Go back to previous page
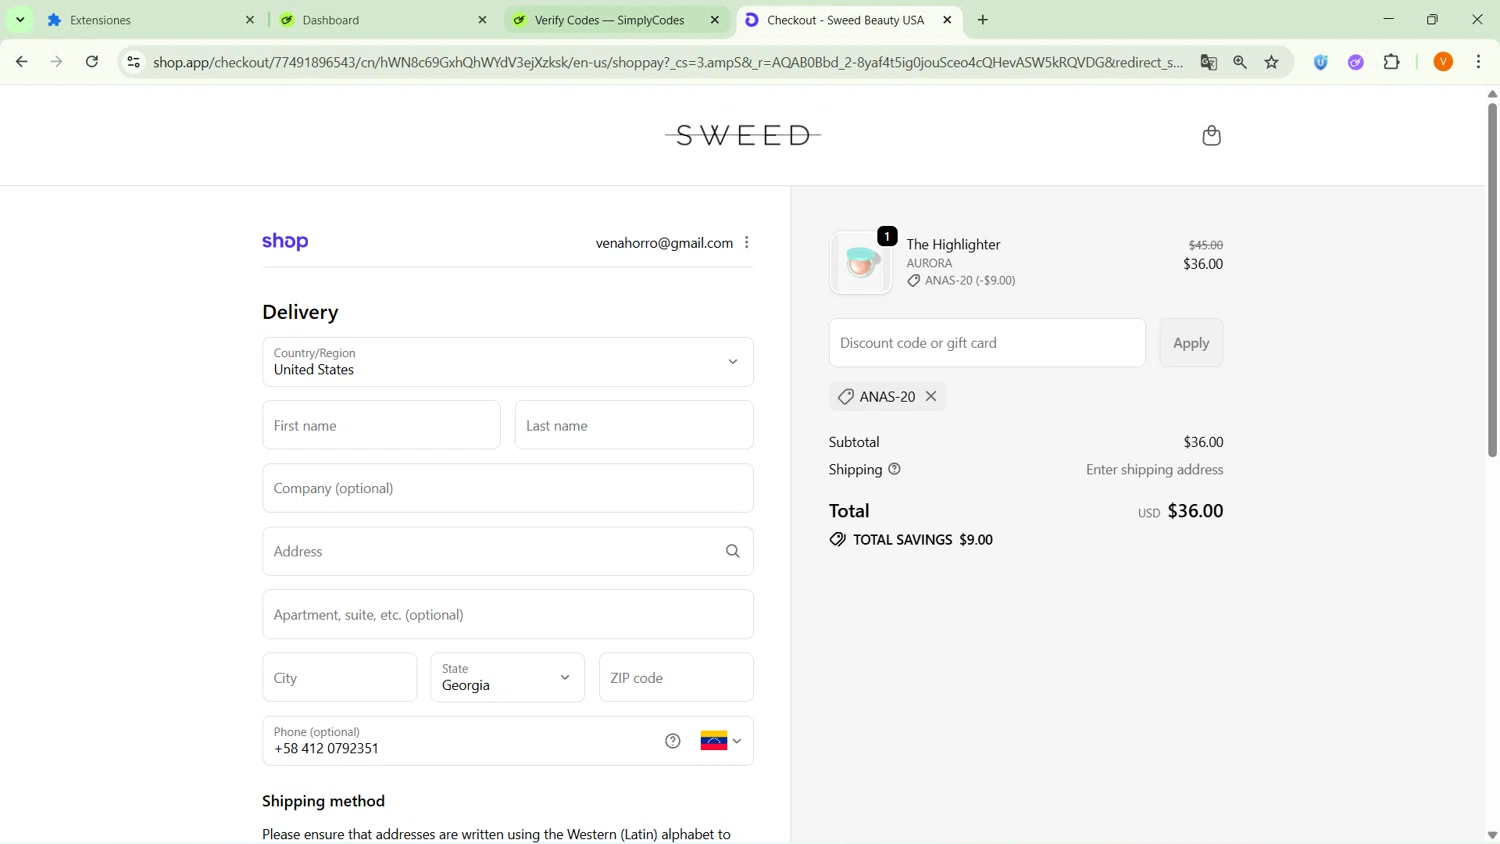 pos(21,62)
